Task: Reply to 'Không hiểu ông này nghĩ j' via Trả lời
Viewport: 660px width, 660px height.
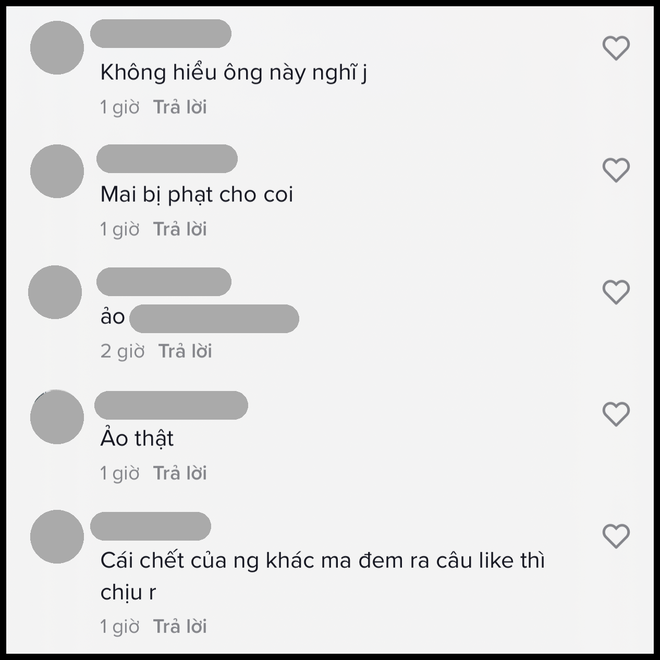Action: [x=180, y=107]
